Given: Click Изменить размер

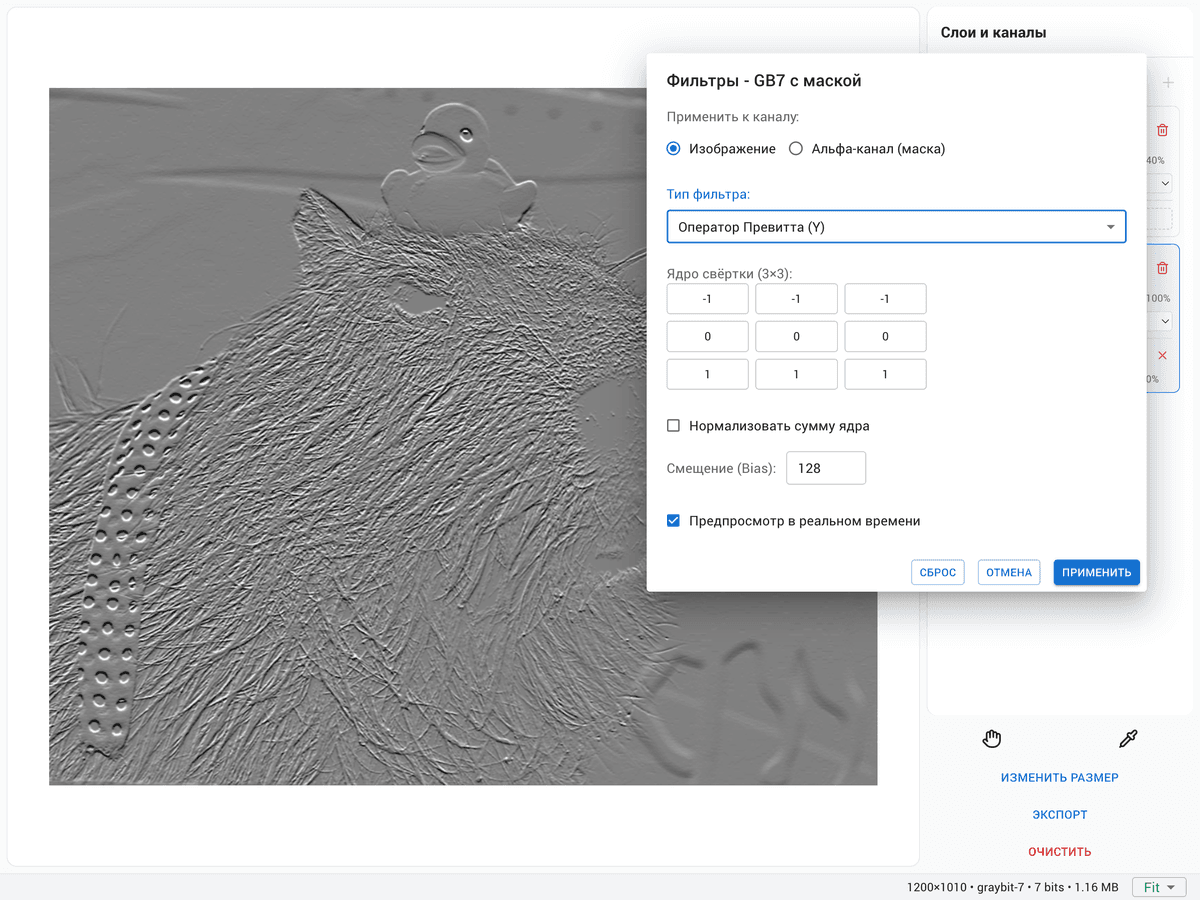Looking at the screenshot, I should click(1059, 778).
